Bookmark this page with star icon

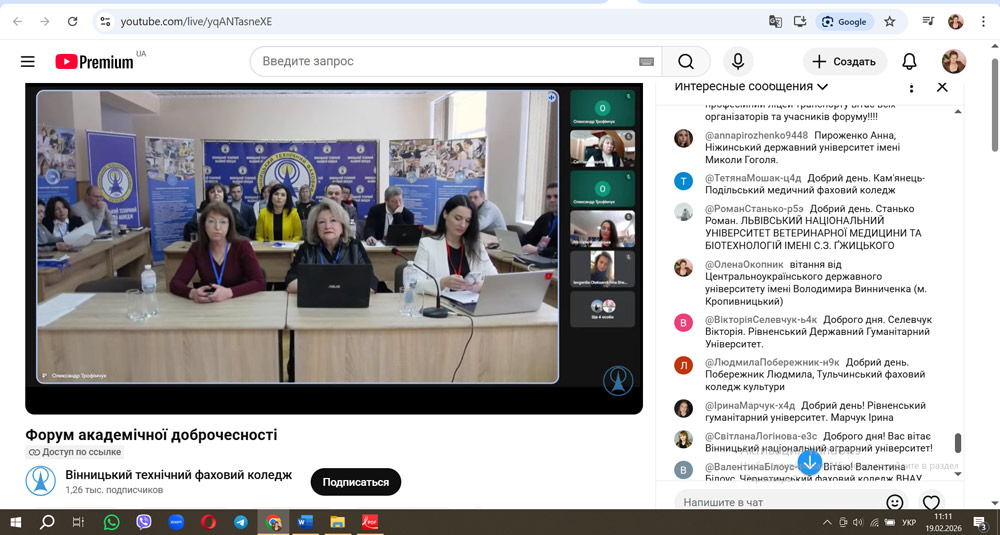889,21
